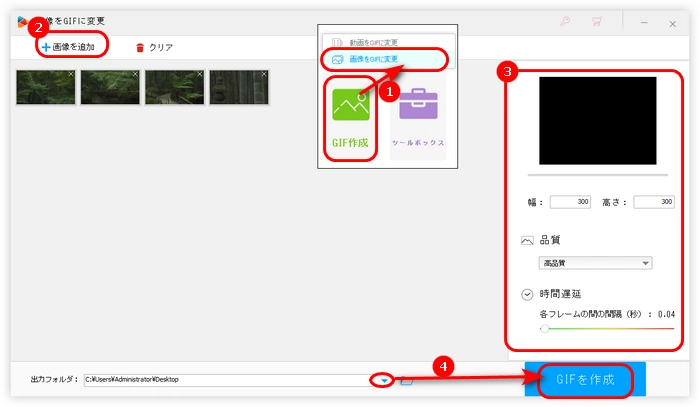Screen dimensions: 700x407
Task: Click the black GIF preview area
Action: [x=598, y=120]
